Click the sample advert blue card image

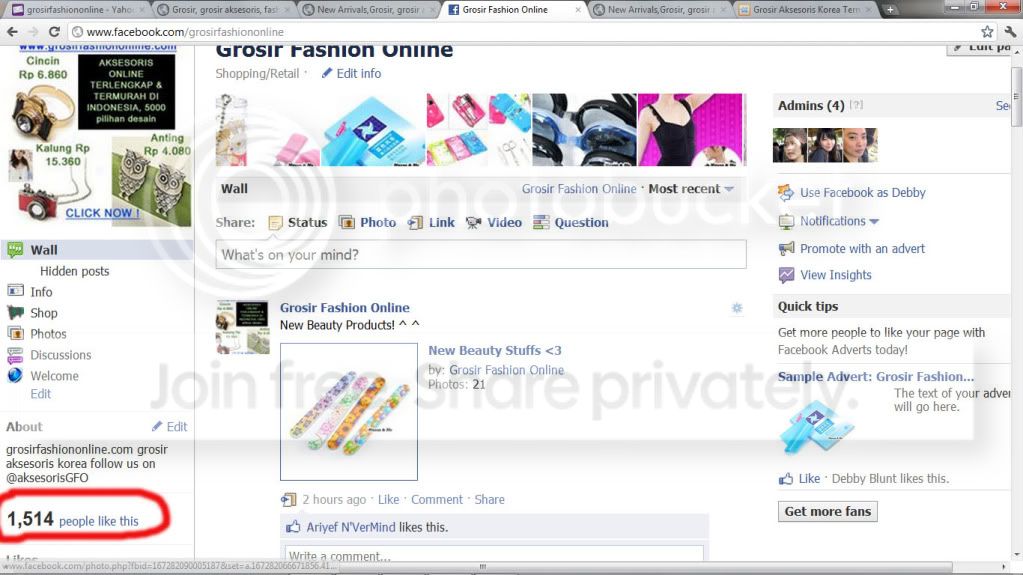tap(816, 425)
